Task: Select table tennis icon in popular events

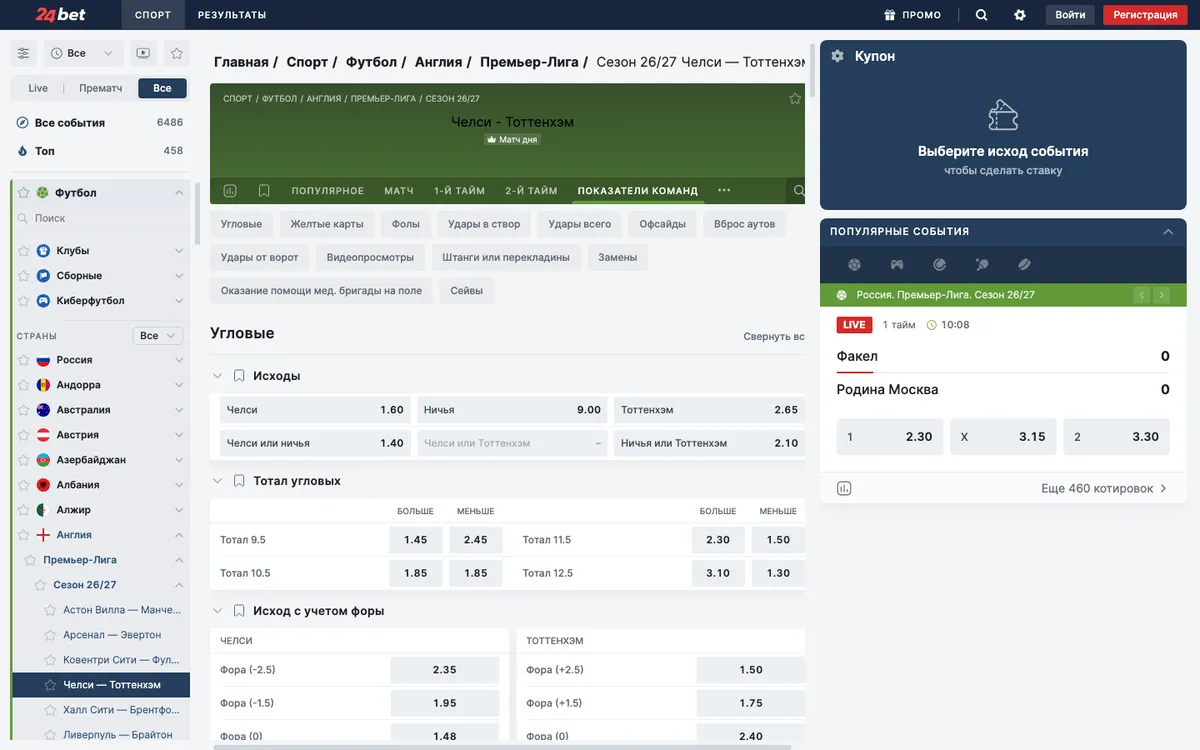Action: pos(982,265)
